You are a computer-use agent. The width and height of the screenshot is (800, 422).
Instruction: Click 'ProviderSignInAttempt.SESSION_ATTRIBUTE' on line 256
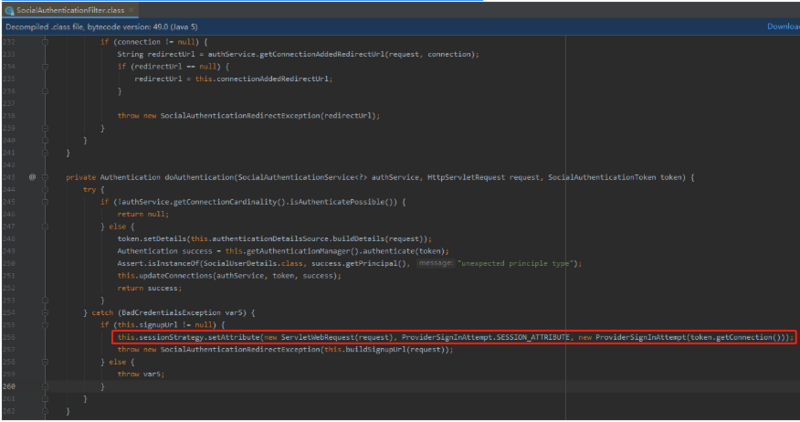tap(485, 337)
